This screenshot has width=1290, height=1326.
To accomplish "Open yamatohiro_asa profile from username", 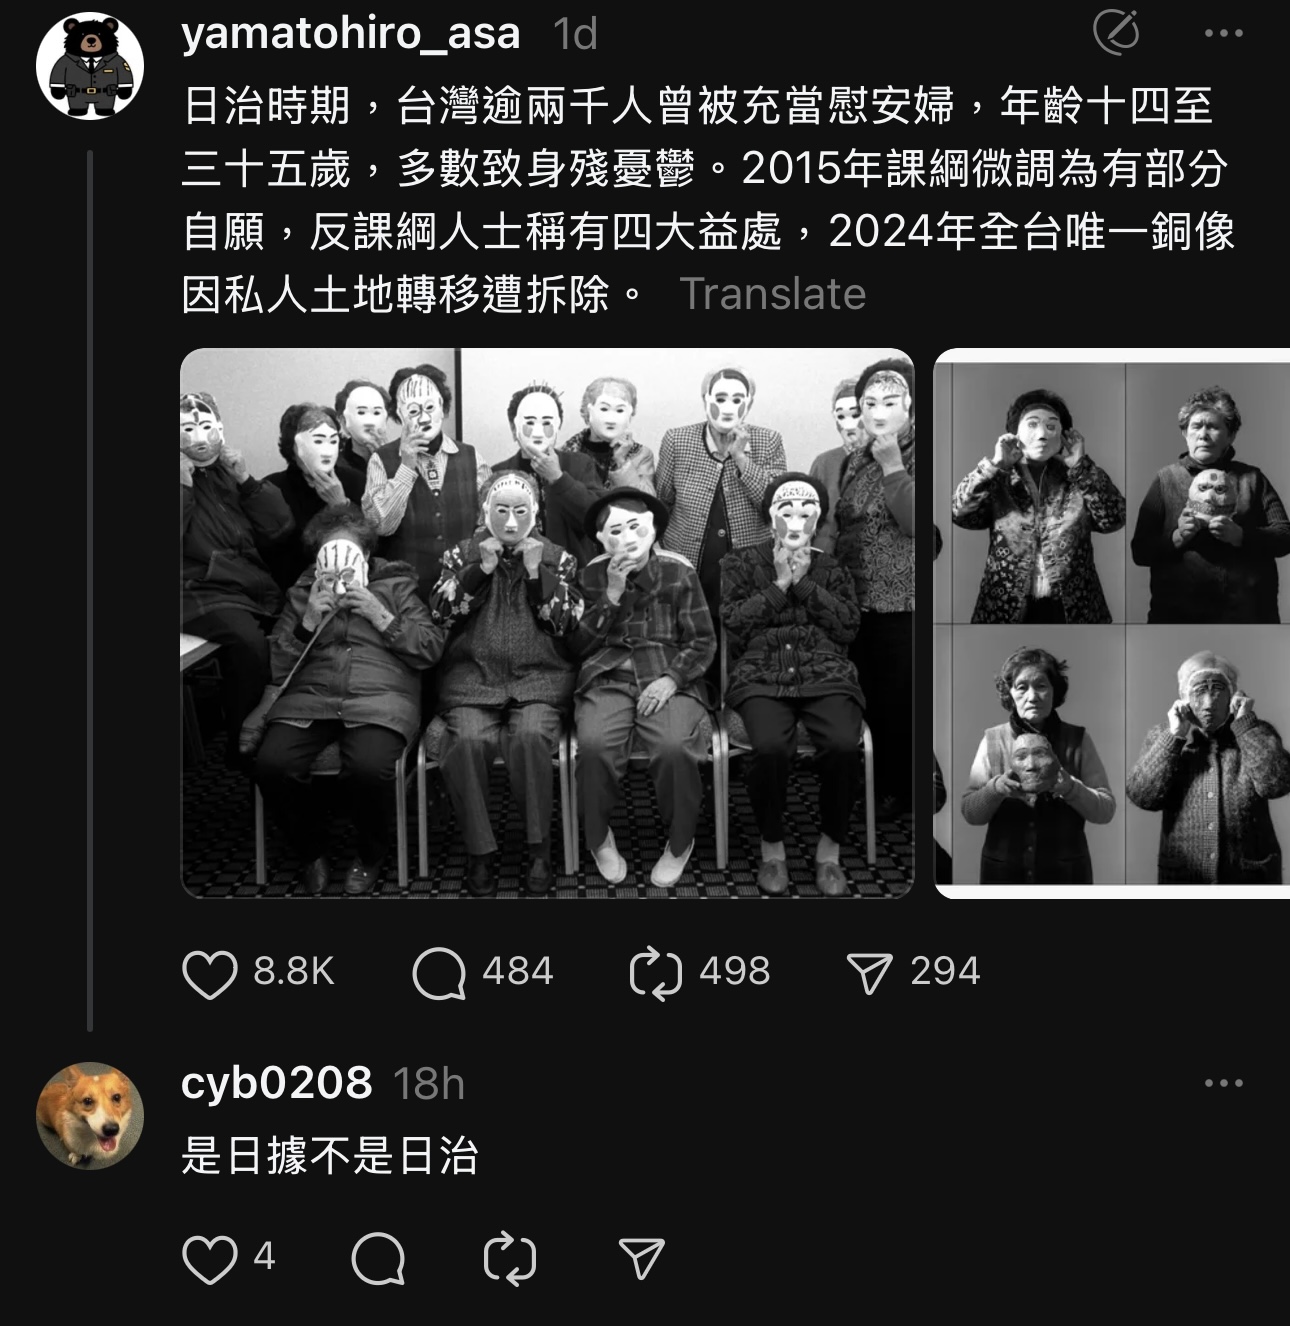I will point(351,33).
